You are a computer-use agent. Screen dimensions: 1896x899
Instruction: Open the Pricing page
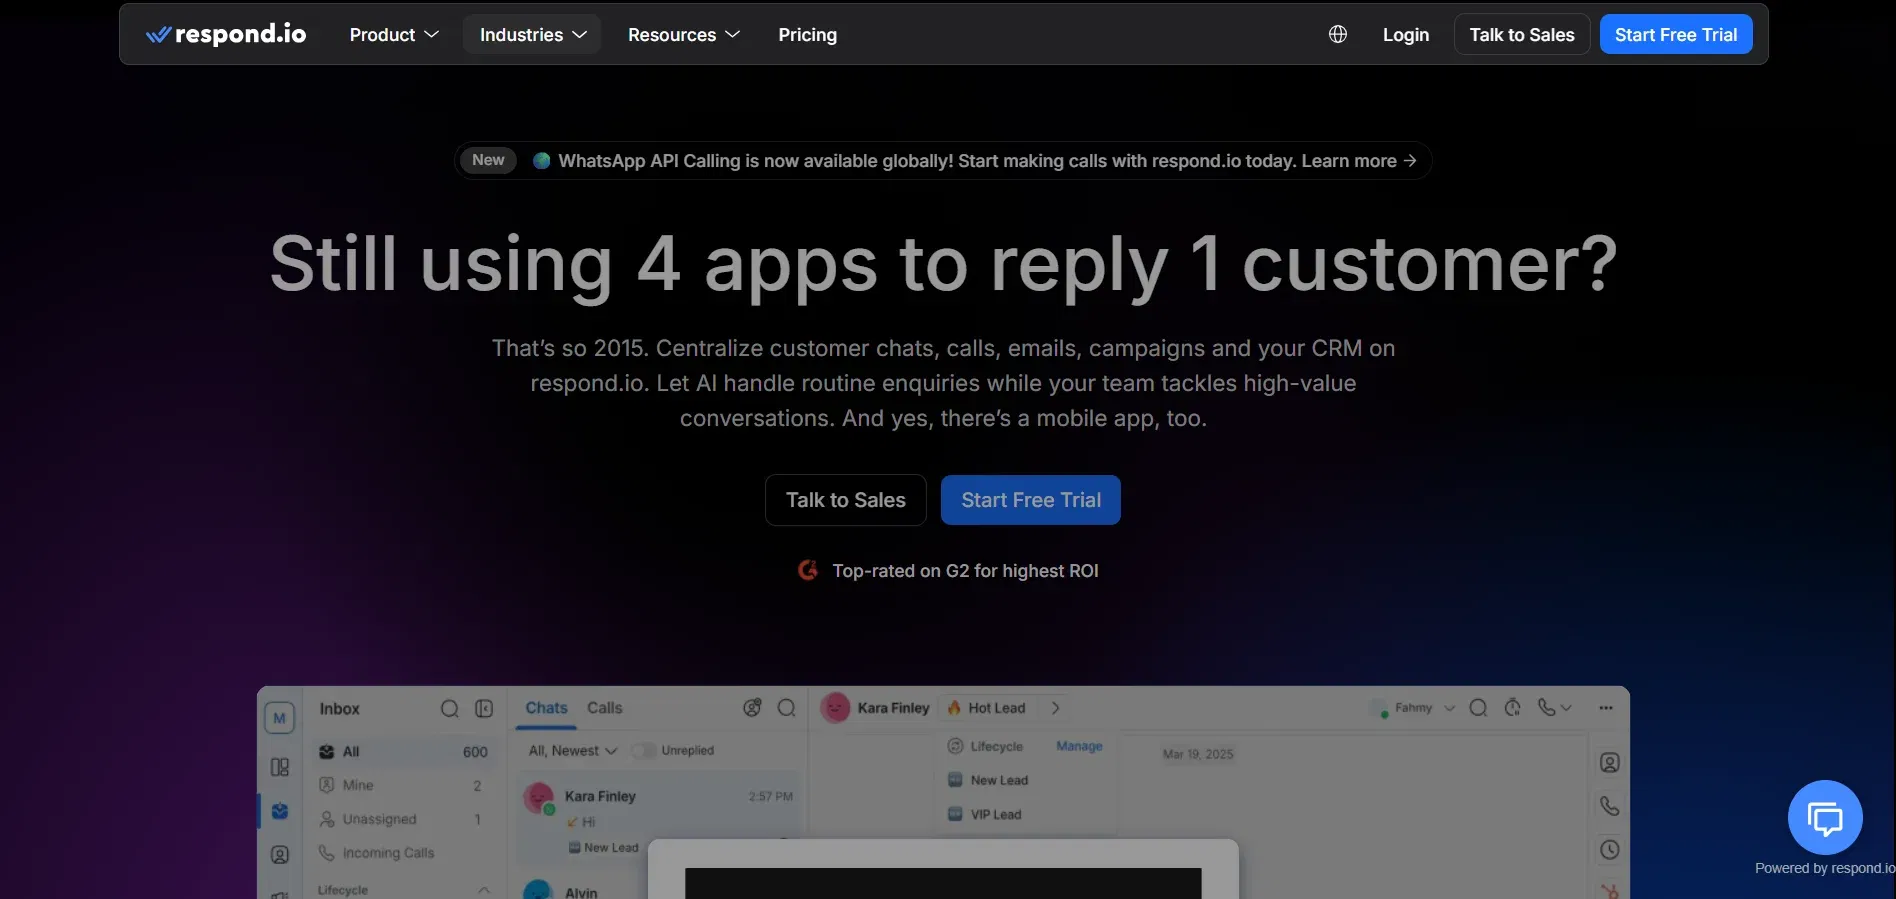pyautogui.click(x=808, y=35)
